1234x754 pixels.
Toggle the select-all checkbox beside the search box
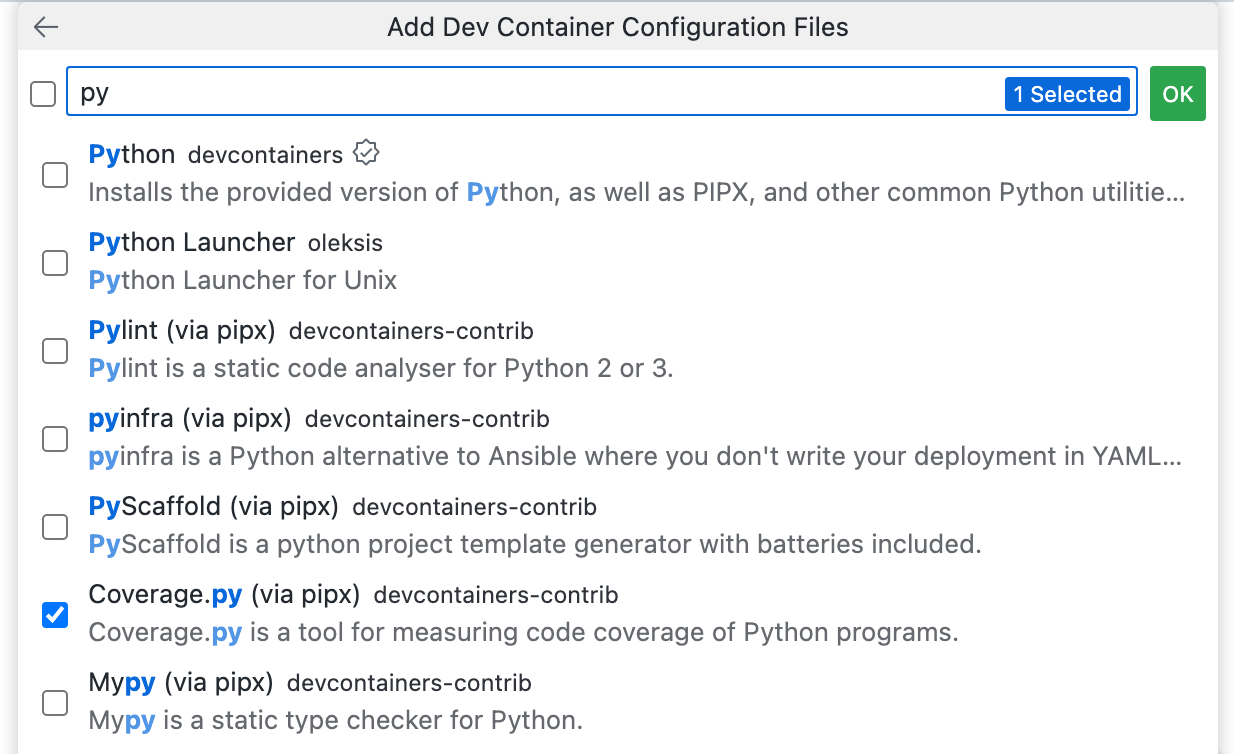[42, 93]
